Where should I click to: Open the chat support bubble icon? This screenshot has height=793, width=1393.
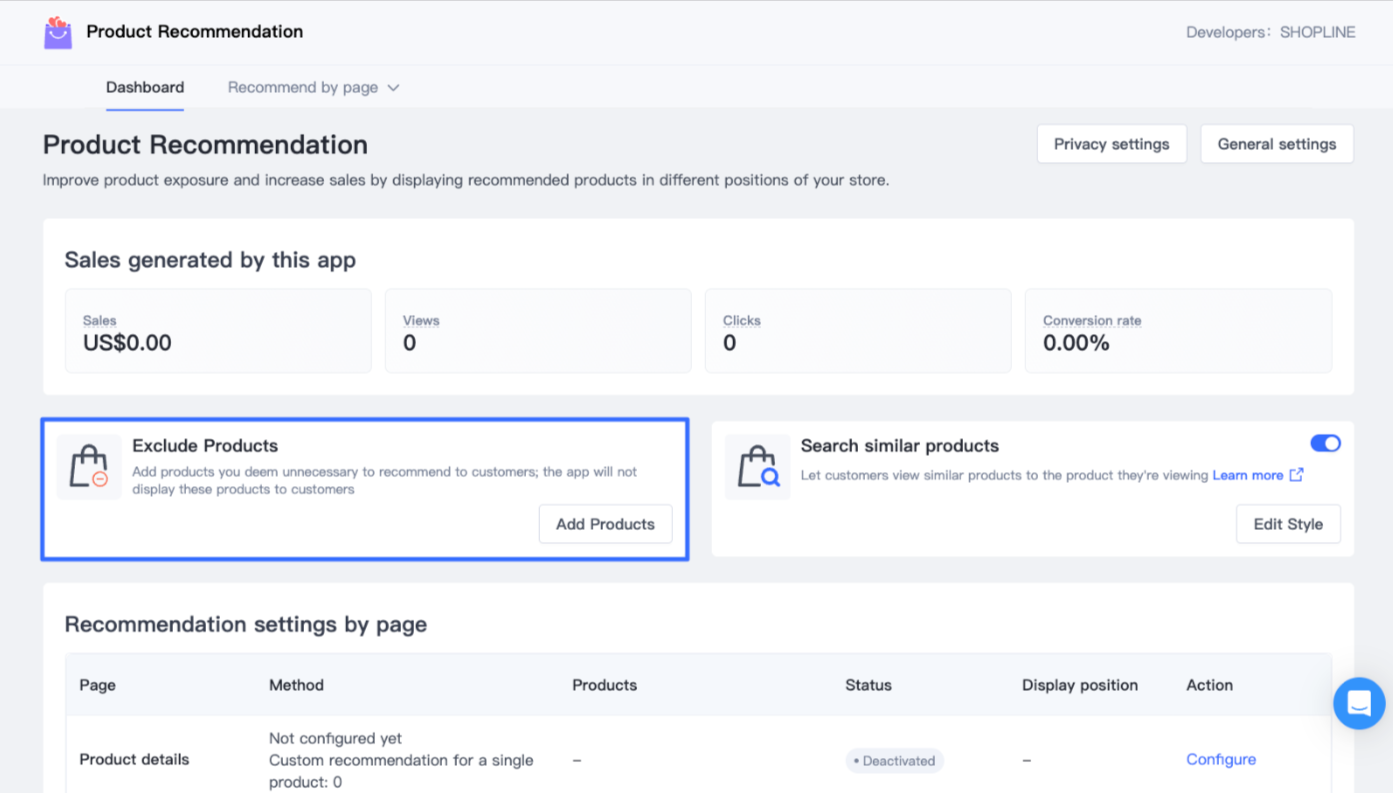[x=1358, y=703]
